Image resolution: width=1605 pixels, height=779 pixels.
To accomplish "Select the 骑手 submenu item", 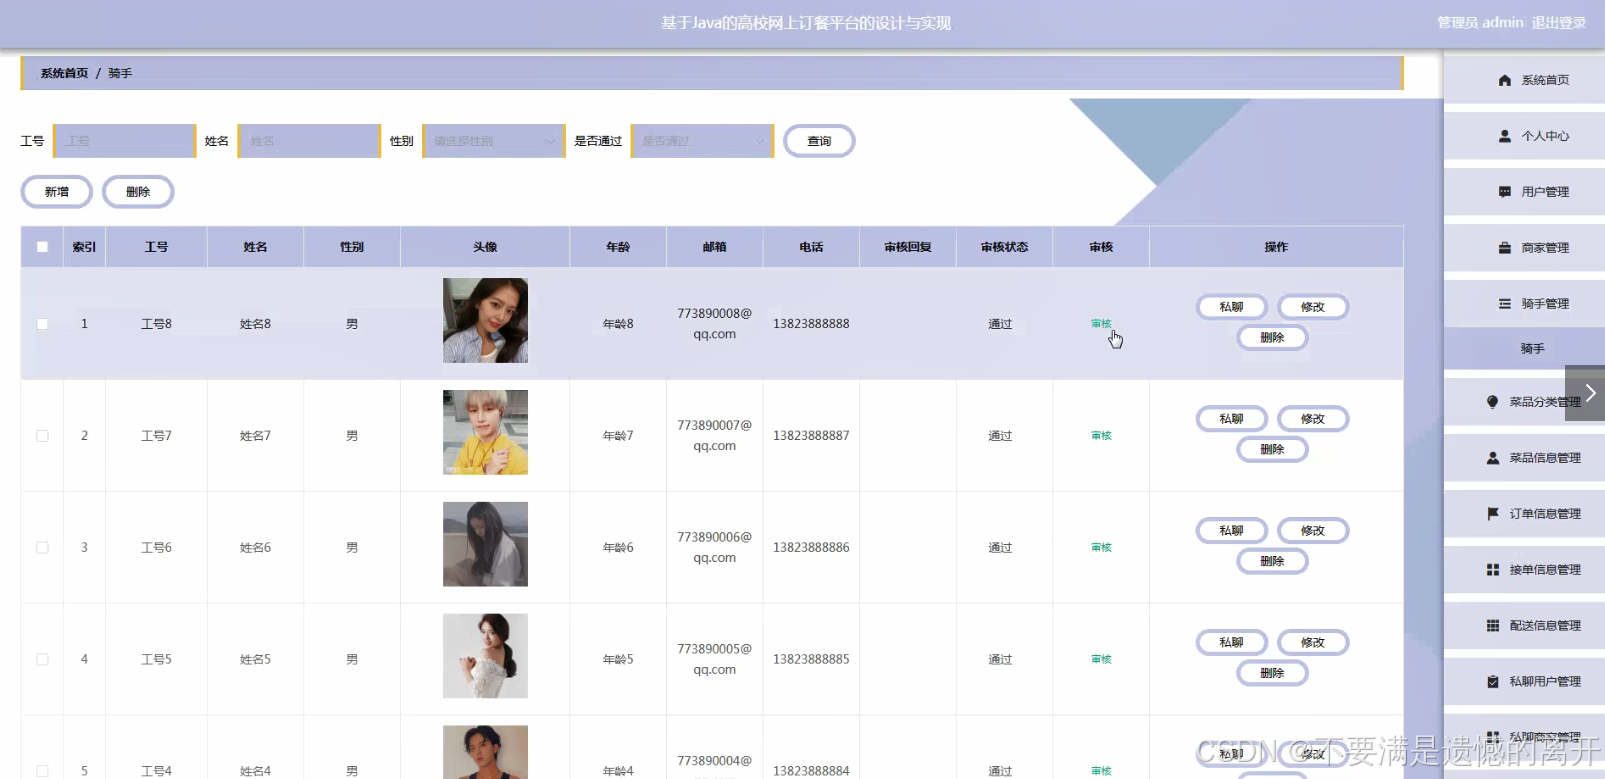I will (x=1524, y=349).
